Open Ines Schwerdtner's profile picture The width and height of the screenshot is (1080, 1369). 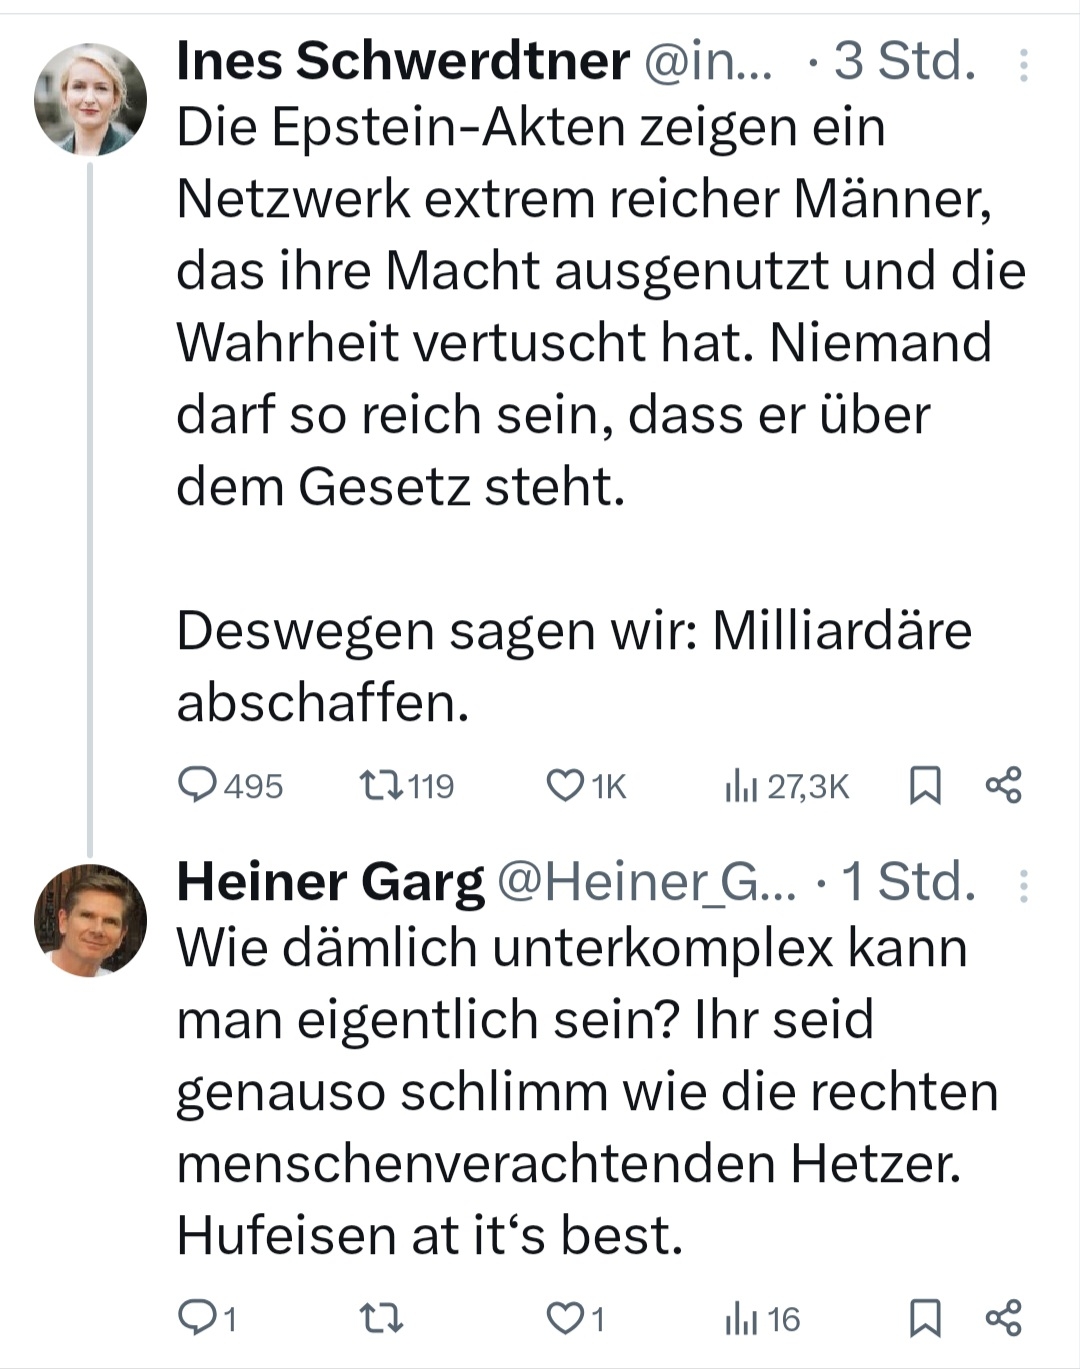pos(91,99)
